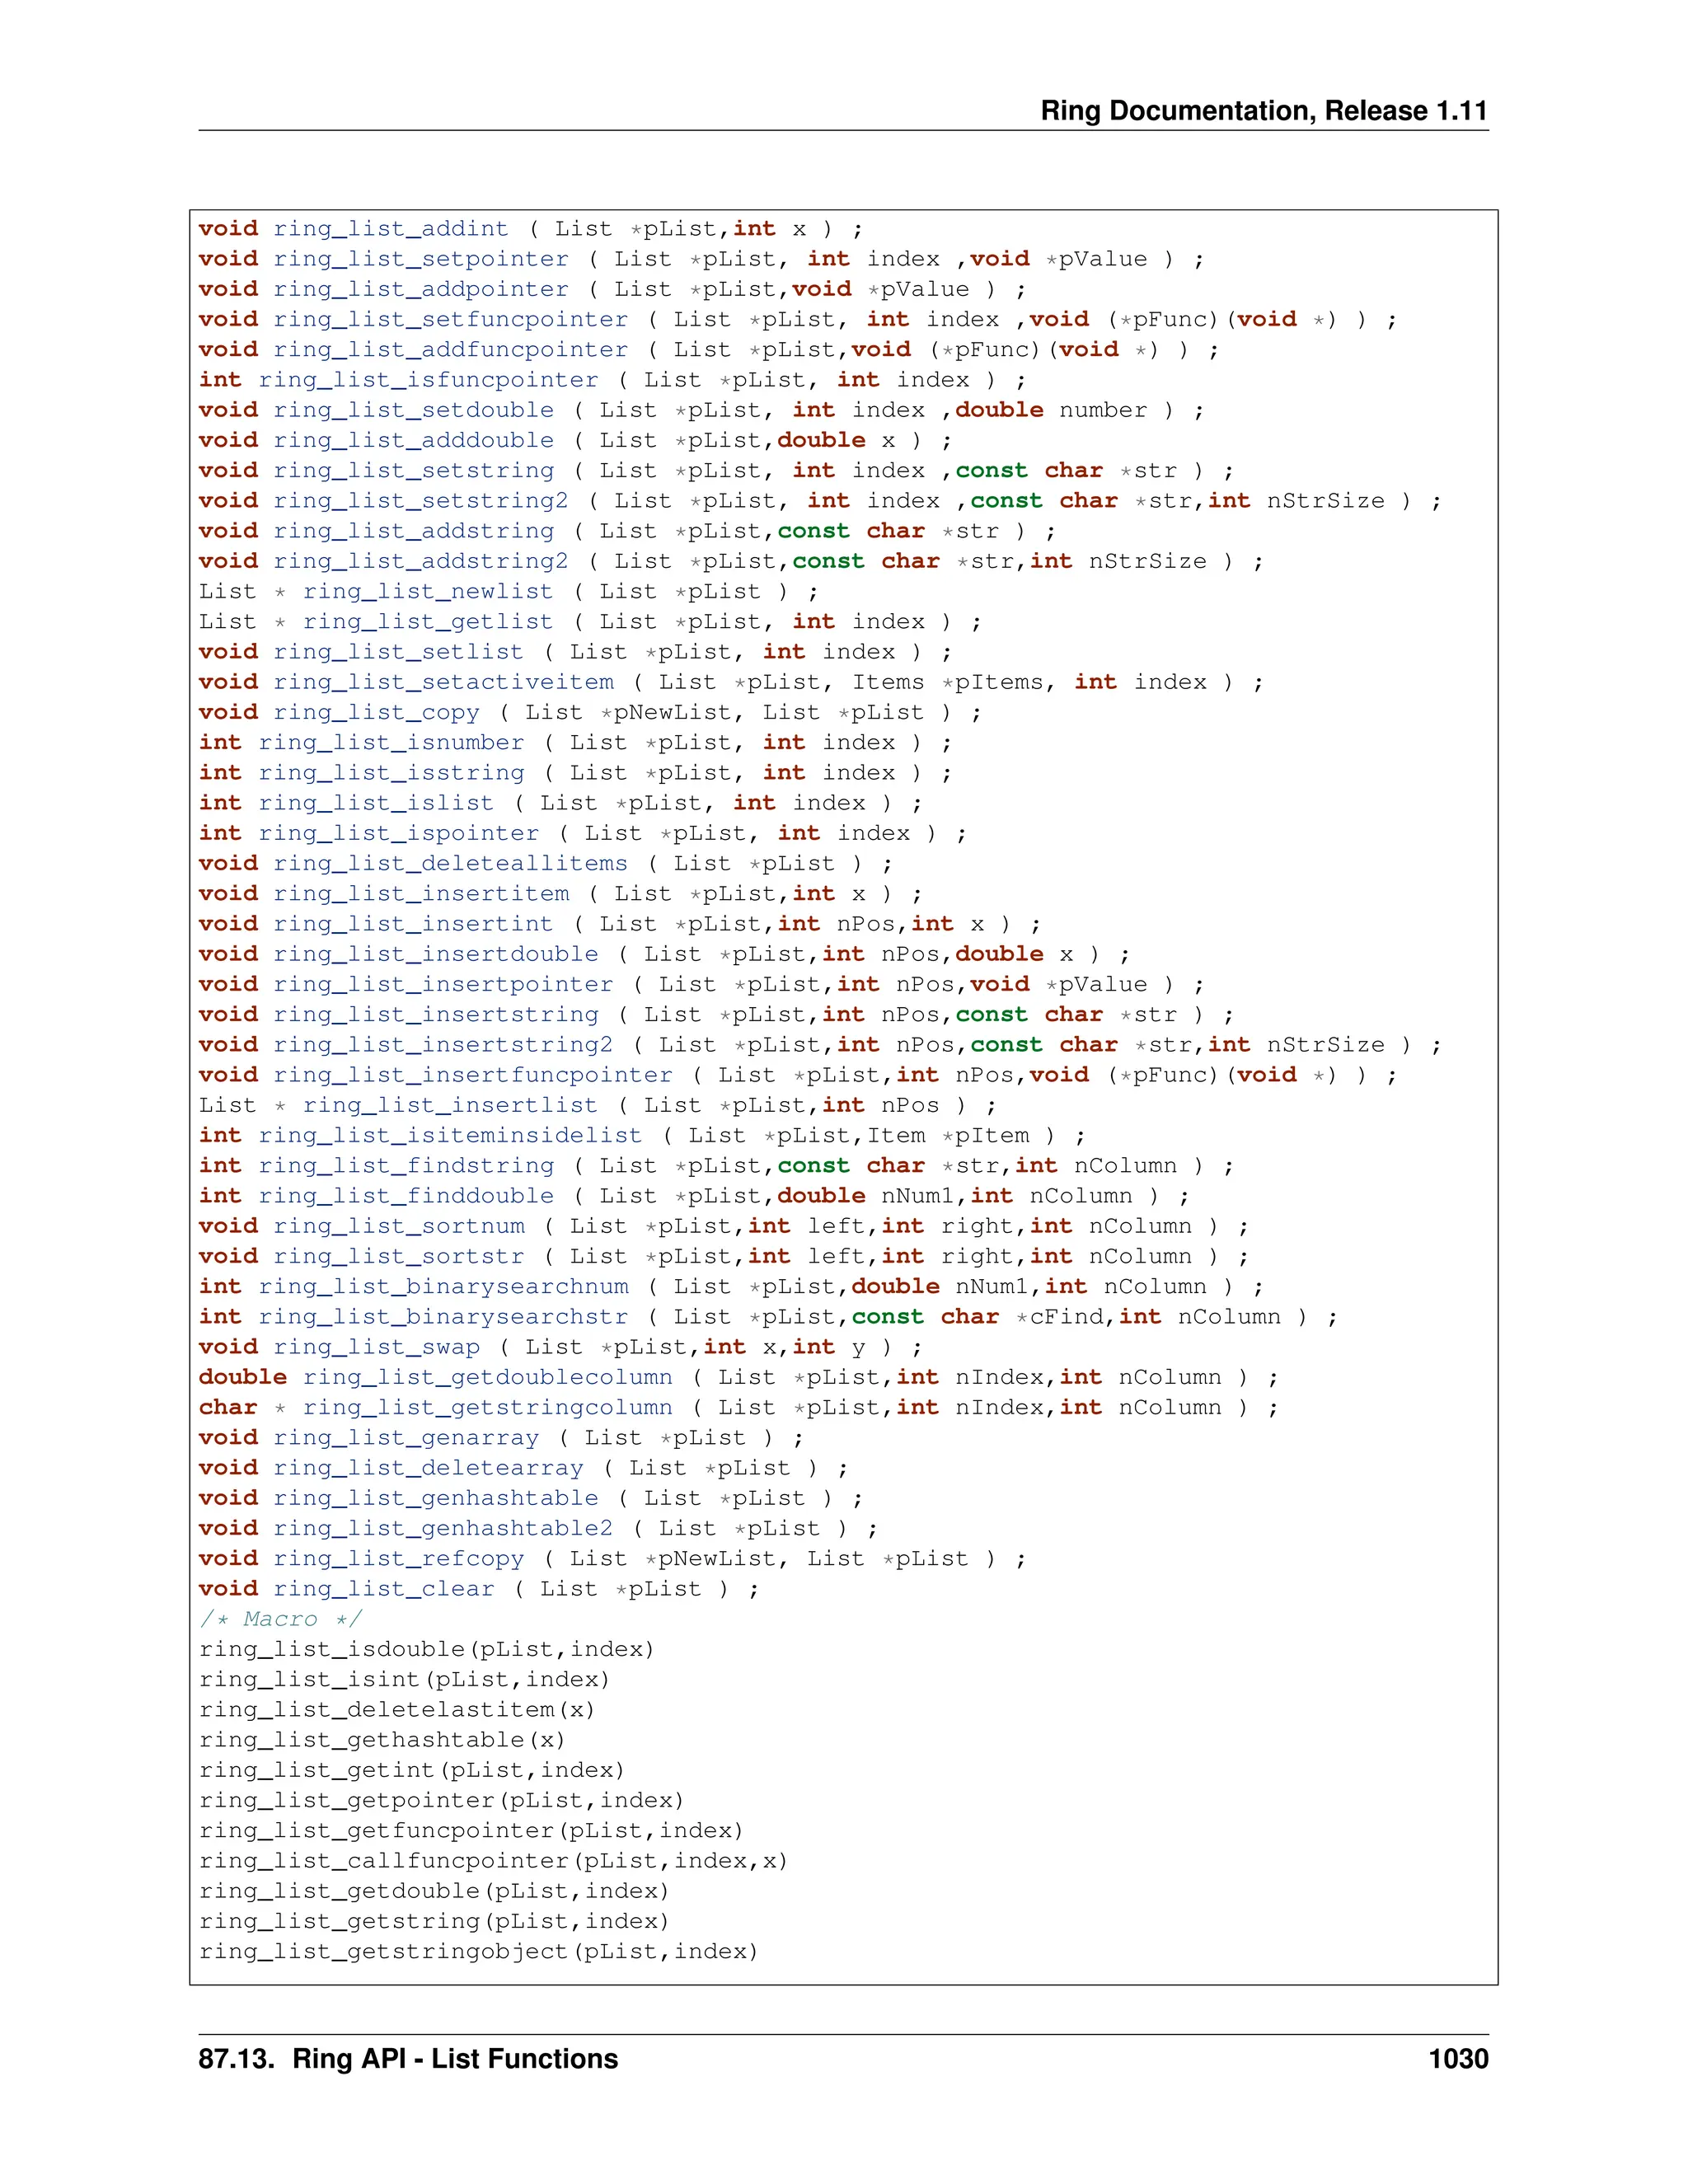Viewport: 1688px width, 2184px height.
Task: Click the ring_list_getstringobject macro line
Action: 478,1951
